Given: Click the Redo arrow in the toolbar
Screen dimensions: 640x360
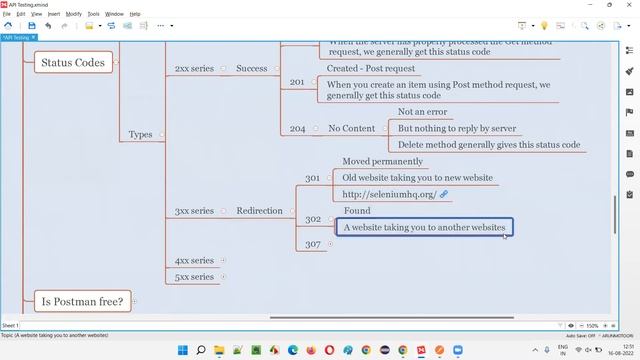Looking at the screenshot, I should [x=64, y=26].
